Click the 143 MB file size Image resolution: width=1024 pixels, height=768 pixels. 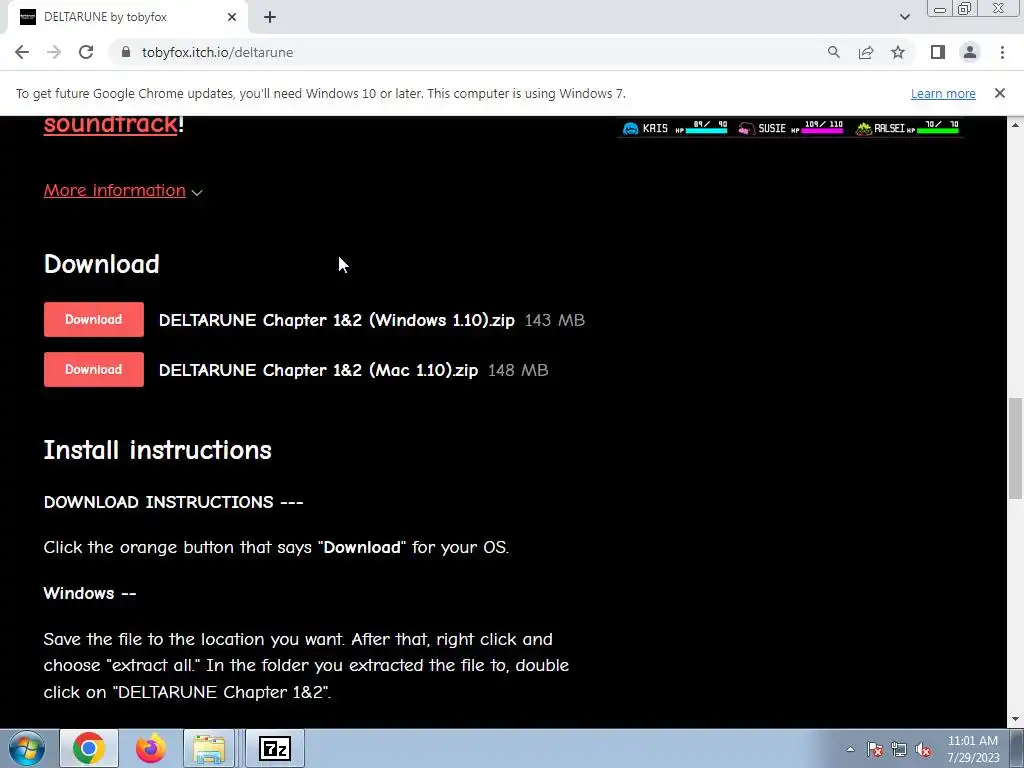pos(554,320)
